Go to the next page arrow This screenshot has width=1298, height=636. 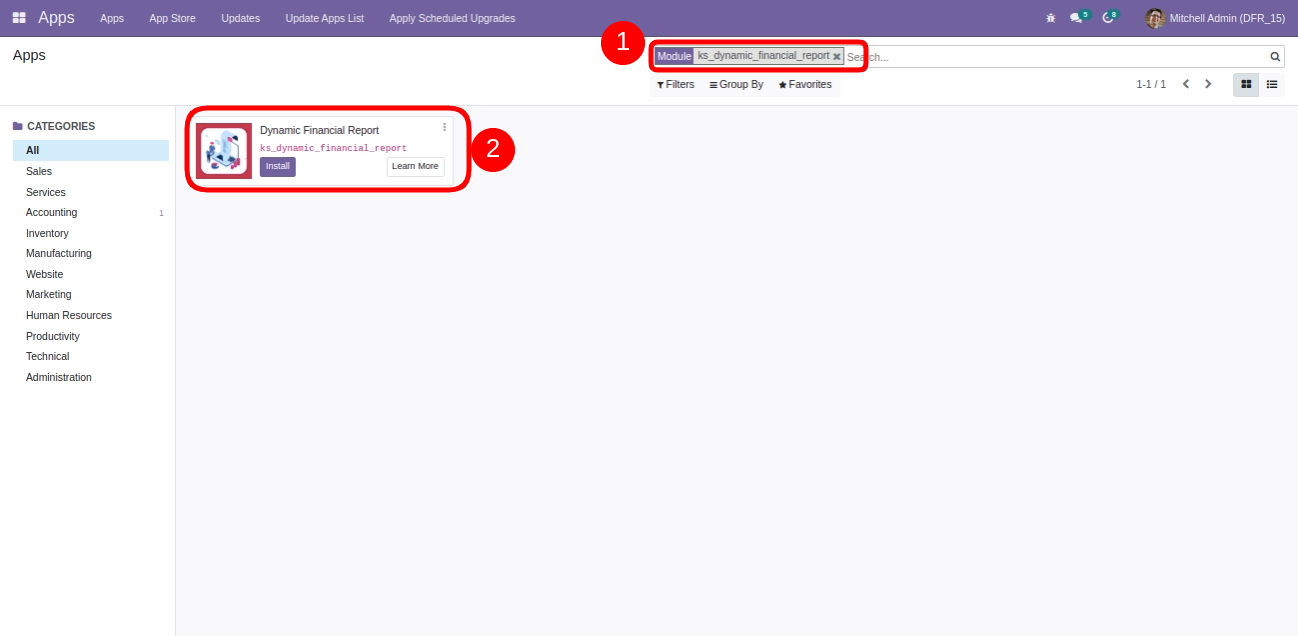(1208, 85)
